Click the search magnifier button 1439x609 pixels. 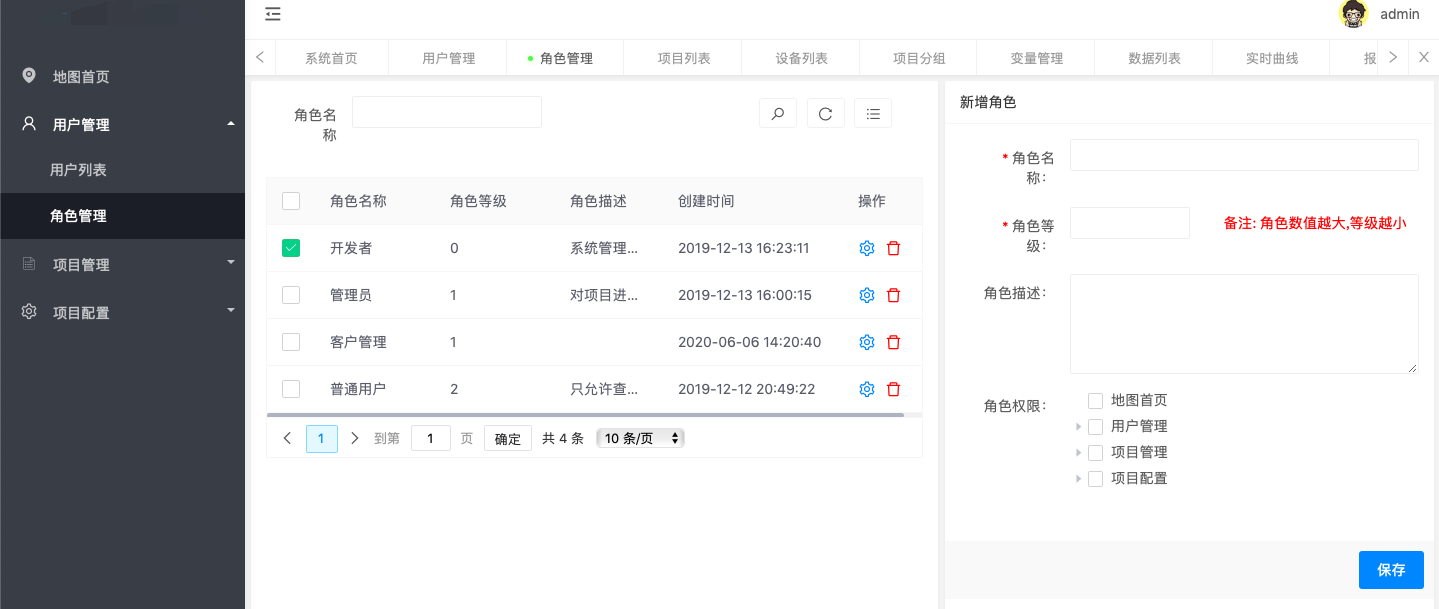click(x=778, y=114)
